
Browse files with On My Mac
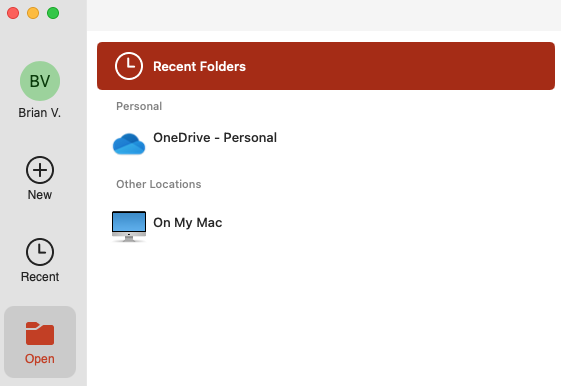pos(187,223)
